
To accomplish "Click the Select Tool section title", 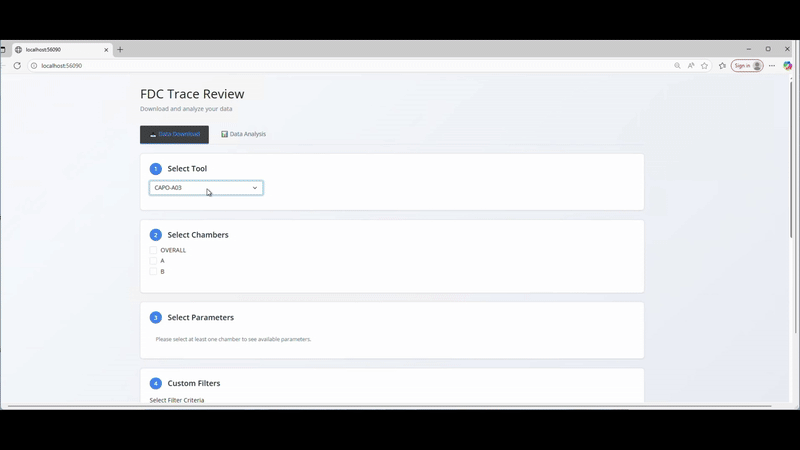I will (187, 168).
